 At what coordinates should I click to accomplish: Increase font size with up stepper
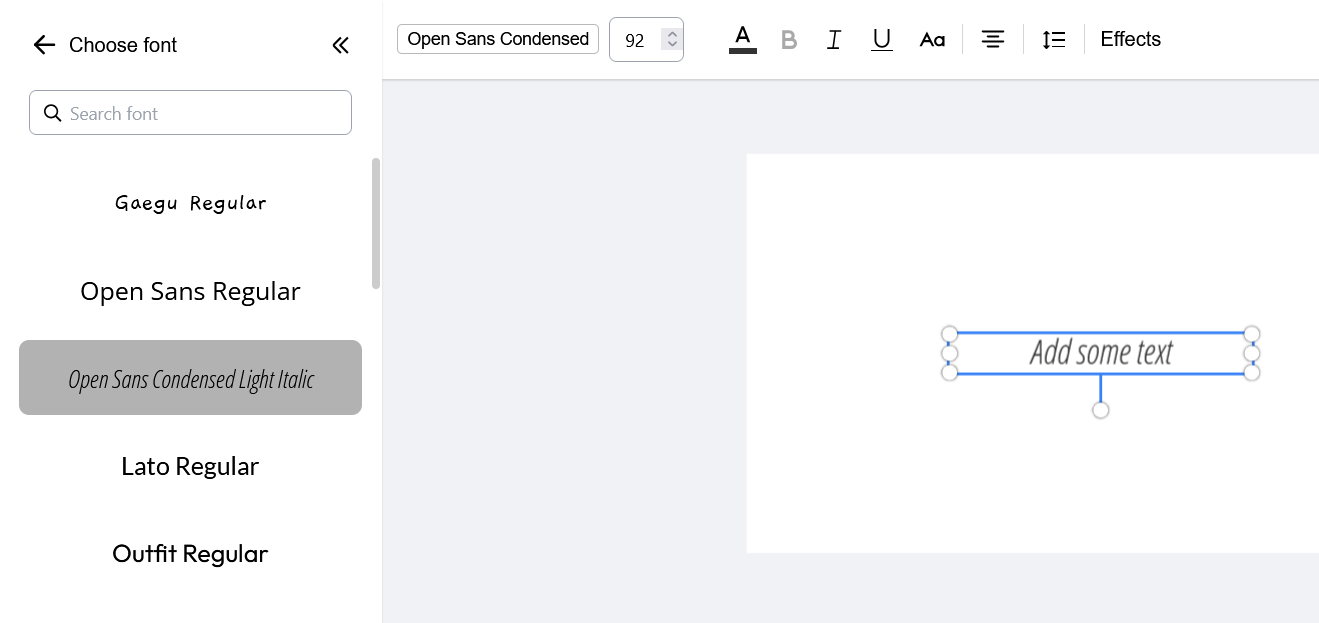click(672, 33)
